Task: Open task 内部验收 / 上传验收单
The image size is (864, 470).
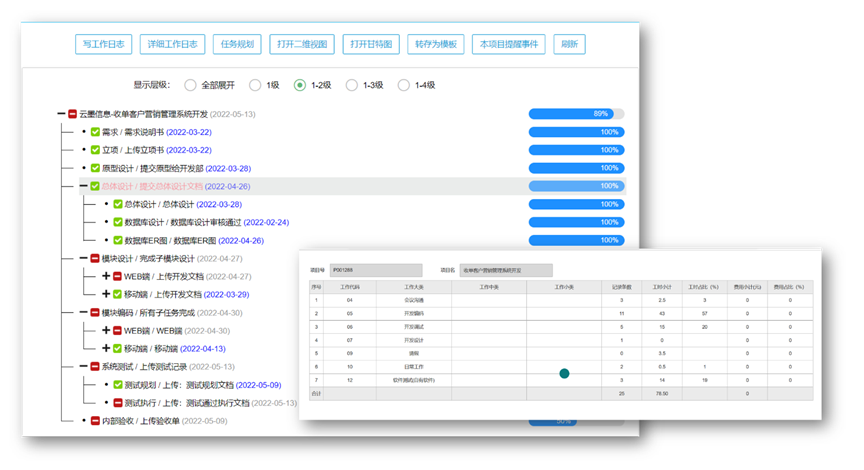Action: [x=164, y=421]
